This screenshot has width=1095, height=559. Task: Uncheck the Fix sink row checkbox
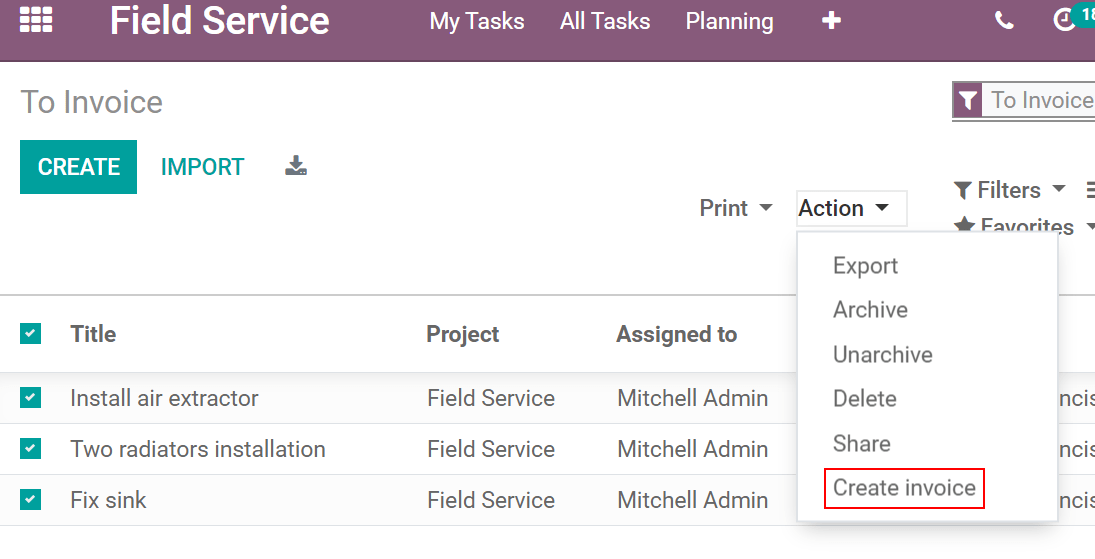(x=31, y=499)
